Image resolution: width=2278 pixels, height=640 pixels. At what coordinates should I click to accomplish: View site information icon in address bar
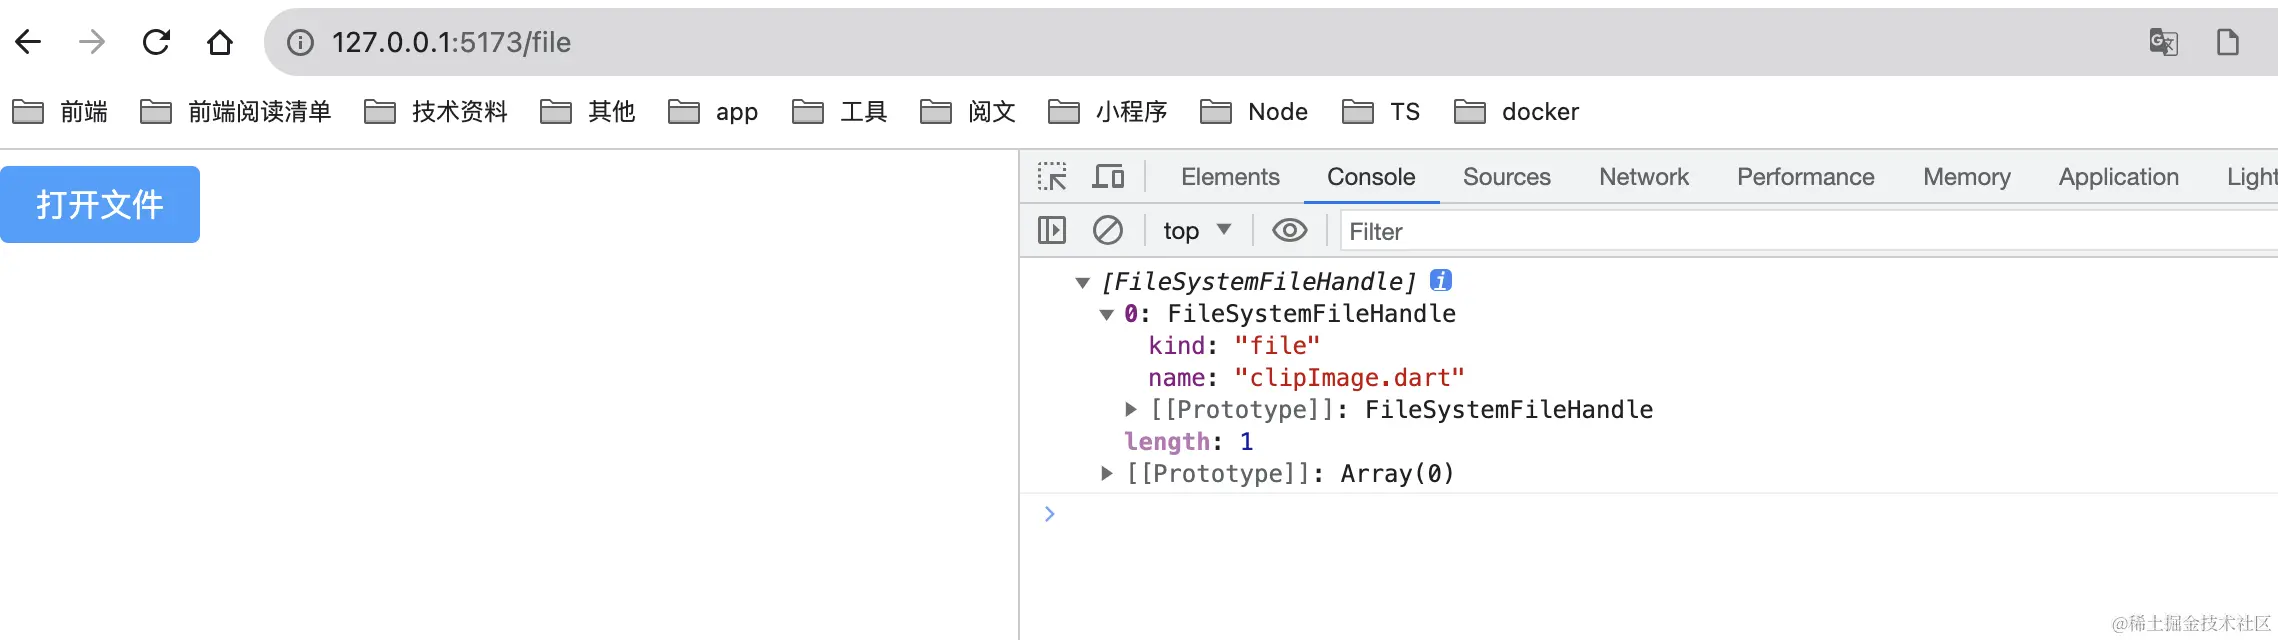(x=300, y=42)
